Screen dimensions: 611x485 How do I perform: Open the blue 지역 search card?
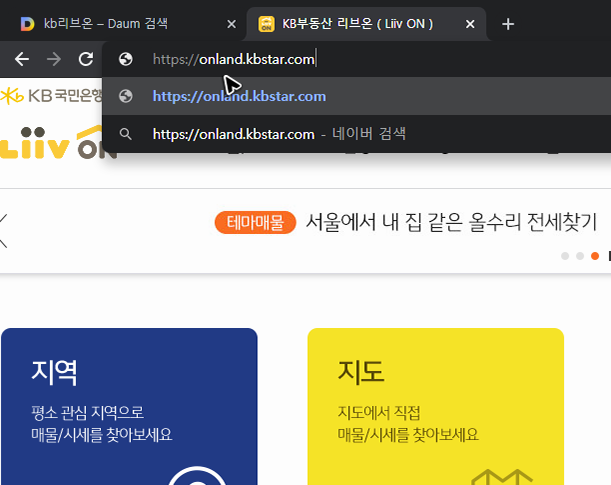(x=129, y=406)
